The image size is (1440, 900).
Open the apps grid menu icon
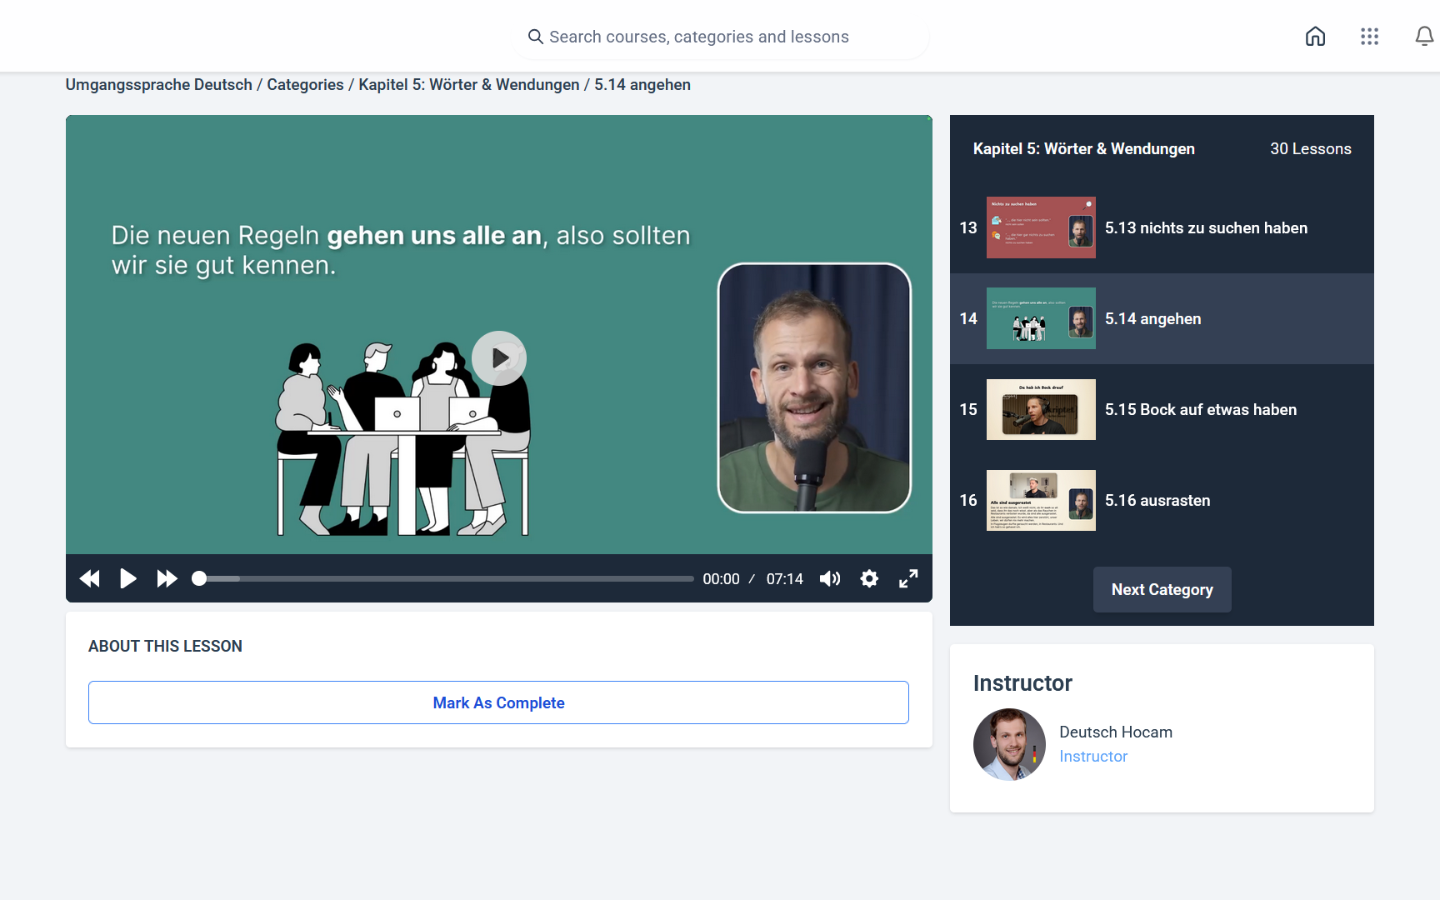click(1369, 37)
